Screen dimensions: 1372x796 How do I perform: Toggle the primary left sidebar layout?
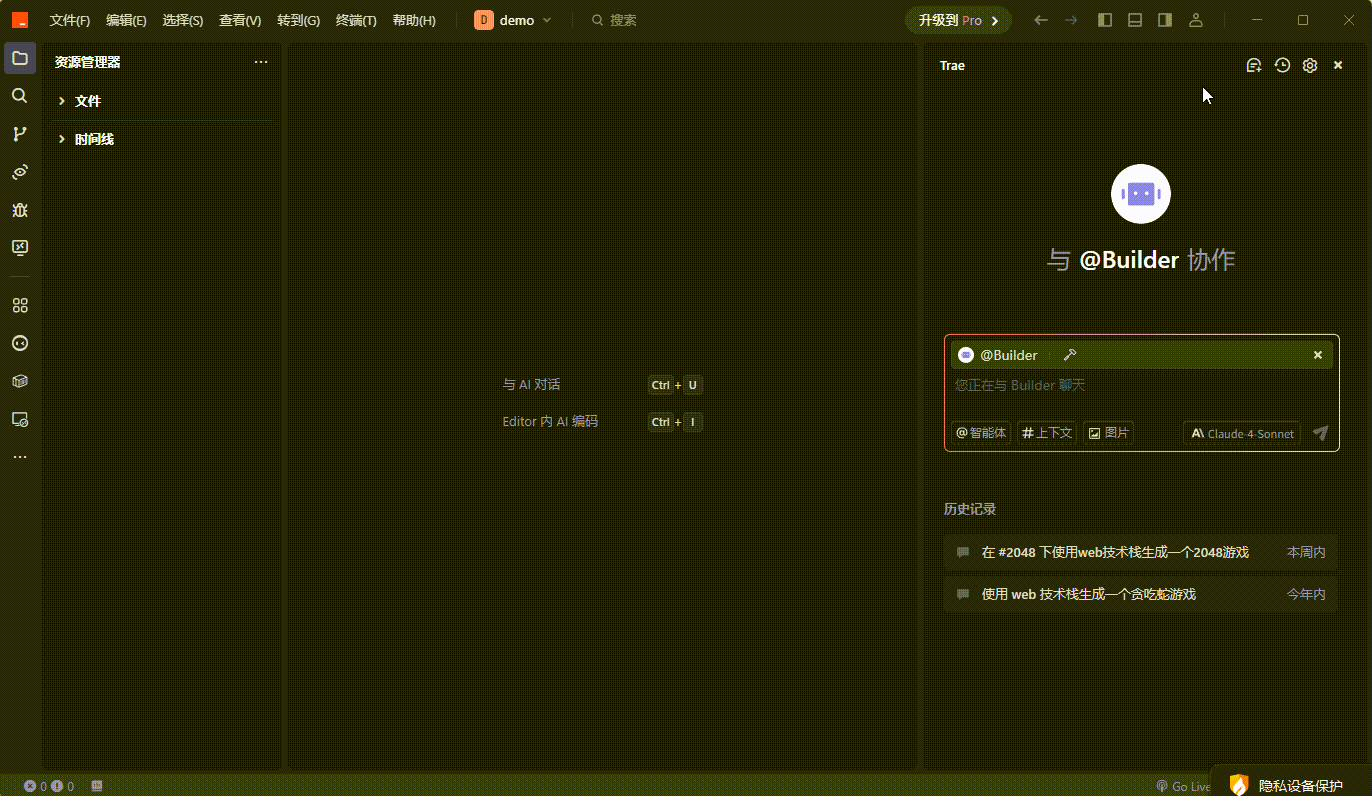[x=1105, y=20]
